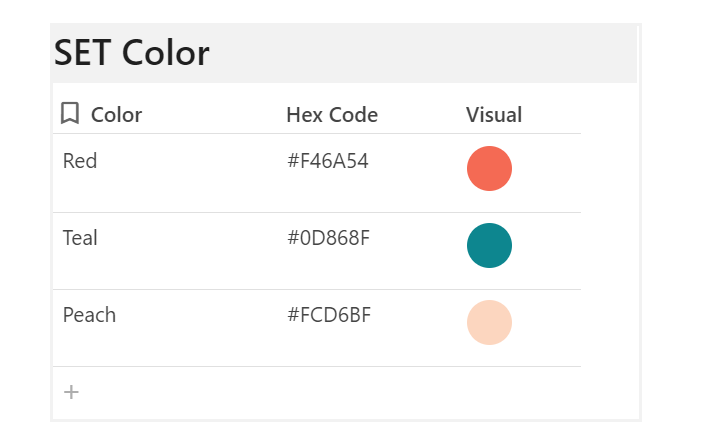Image resolution: width=727 pixels, height=435 pixels.
Task: Click the #0D868F hex code cell
Action: [329, 238]
